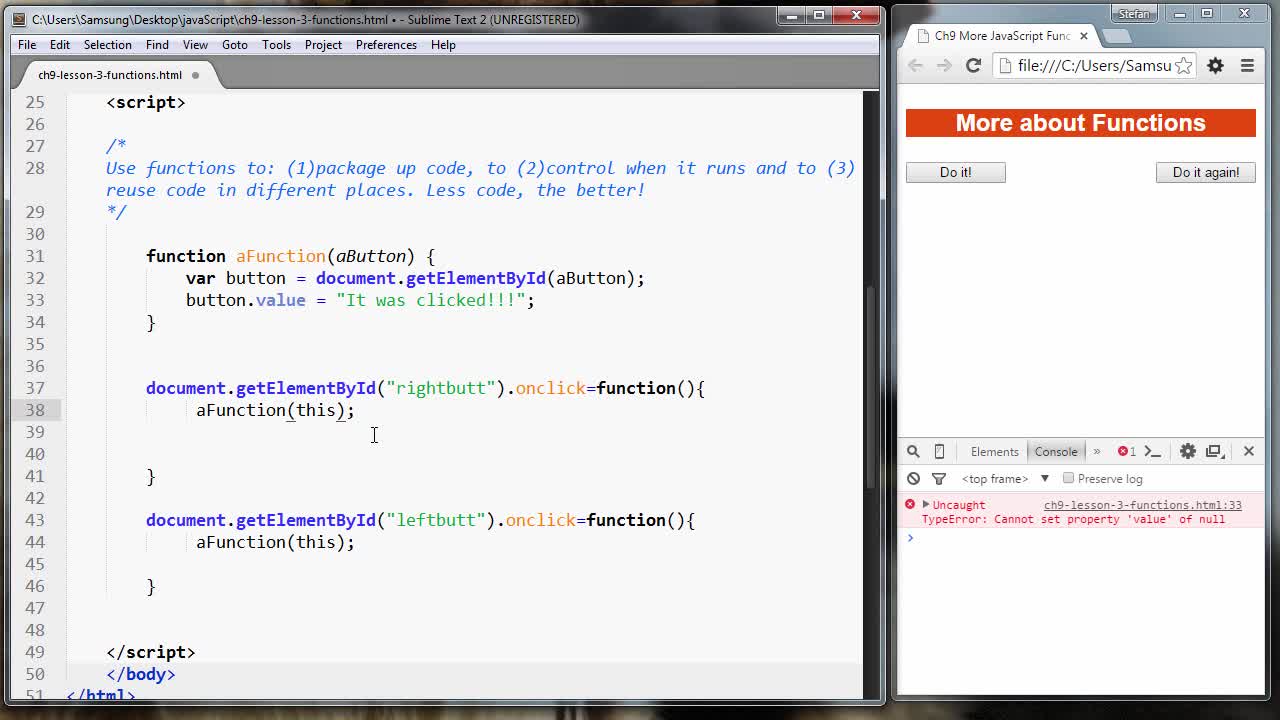Close the DevTools panel
The height and width of the screenshot is (720, 1280).
(x=1248, y=452)
